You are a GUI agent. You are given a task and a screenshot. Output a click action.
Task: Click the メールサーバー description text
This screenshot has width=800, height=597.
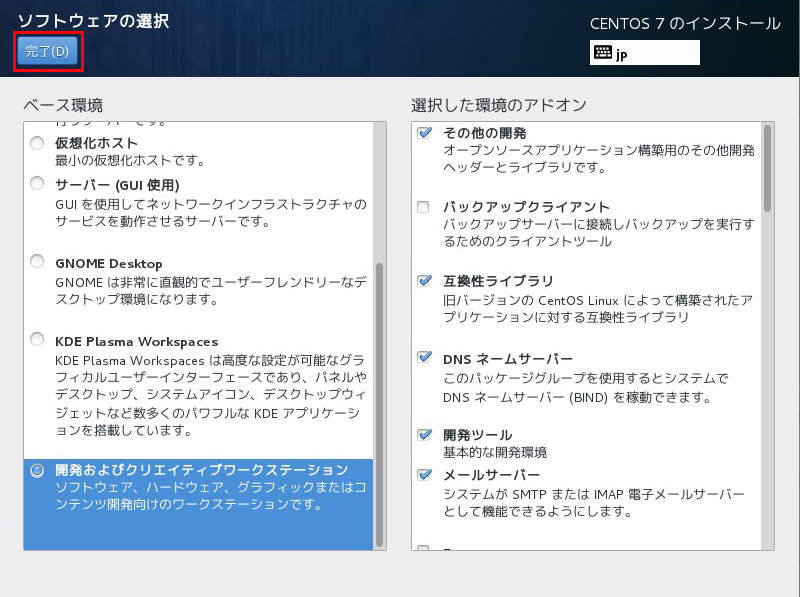point(594,503)
